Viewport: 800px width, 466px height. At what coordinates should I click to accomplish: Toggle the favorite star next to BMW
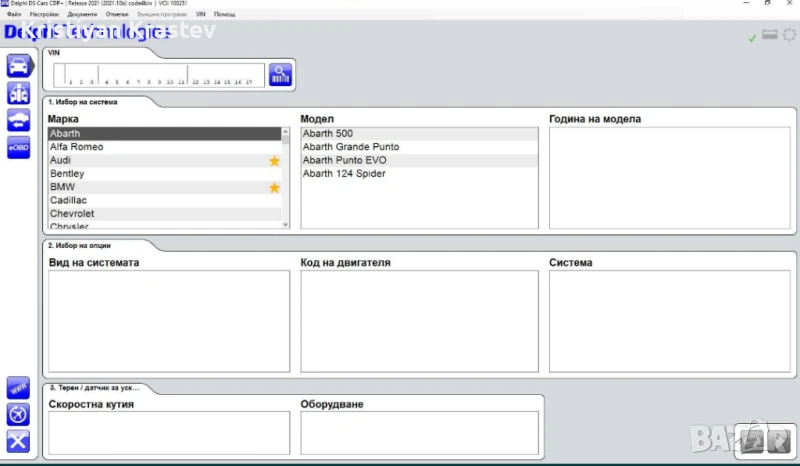tap(274, 188)
